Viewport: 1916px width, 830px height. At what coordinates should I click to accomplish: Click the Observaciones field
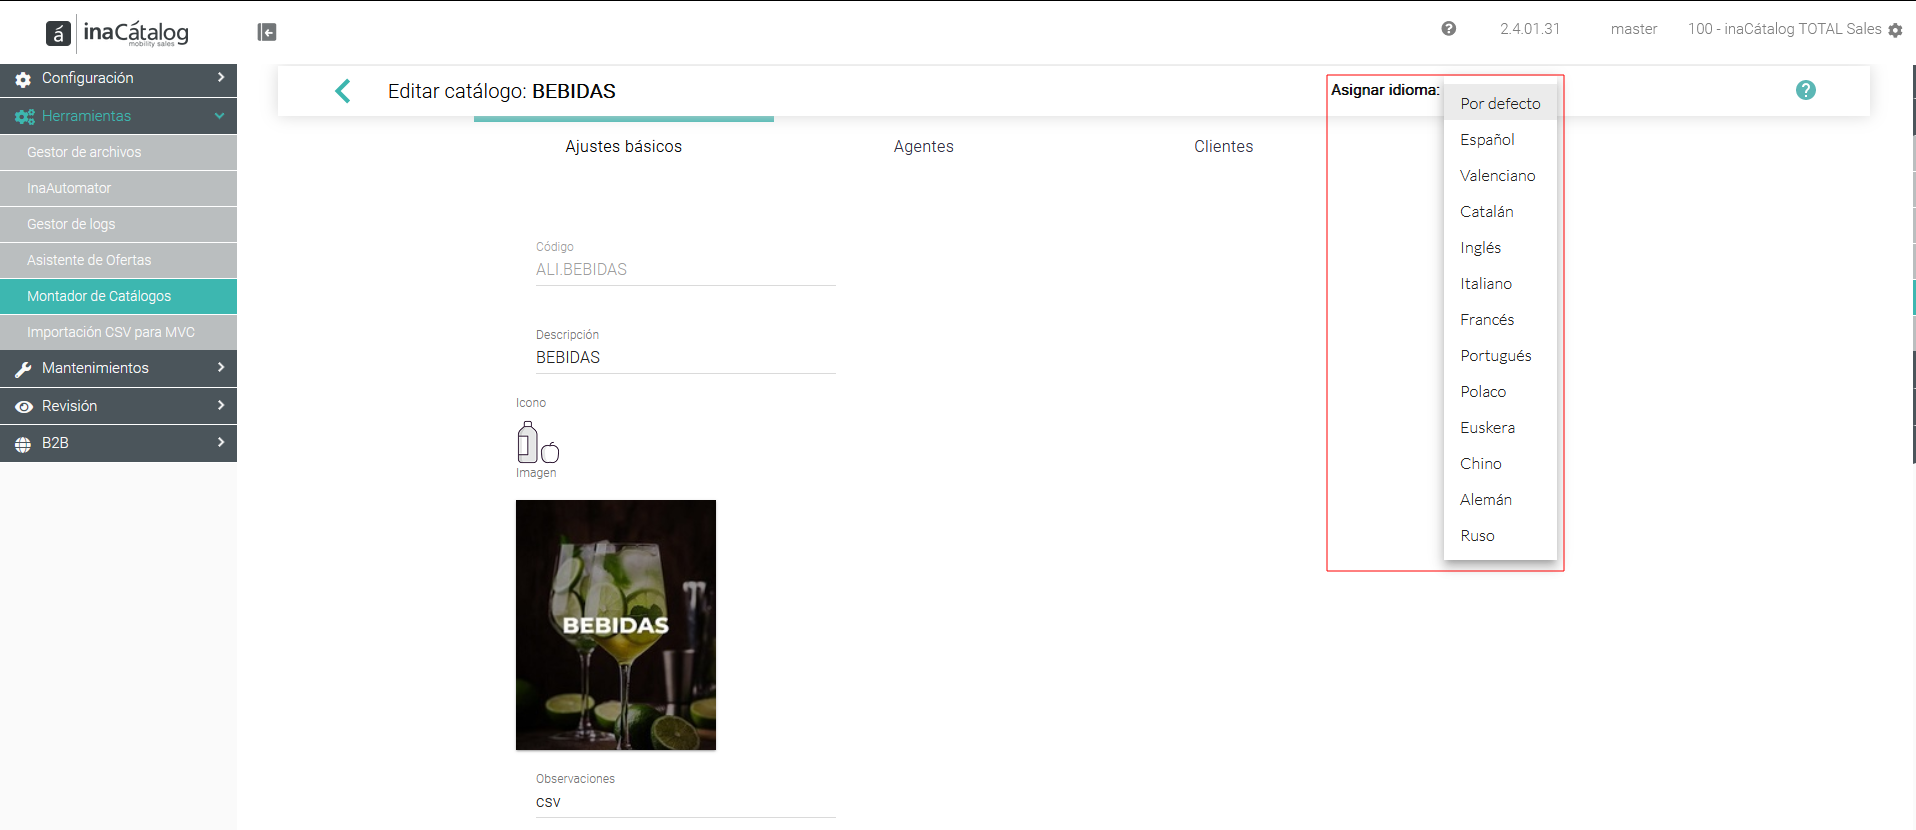click(686, 802)
